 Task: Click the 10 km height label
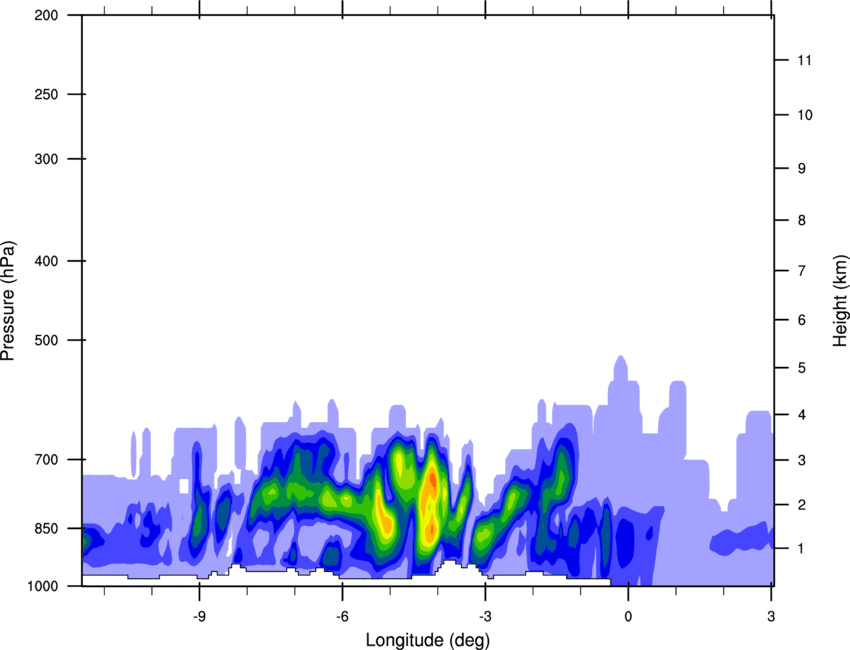click(x=805, y=115)
